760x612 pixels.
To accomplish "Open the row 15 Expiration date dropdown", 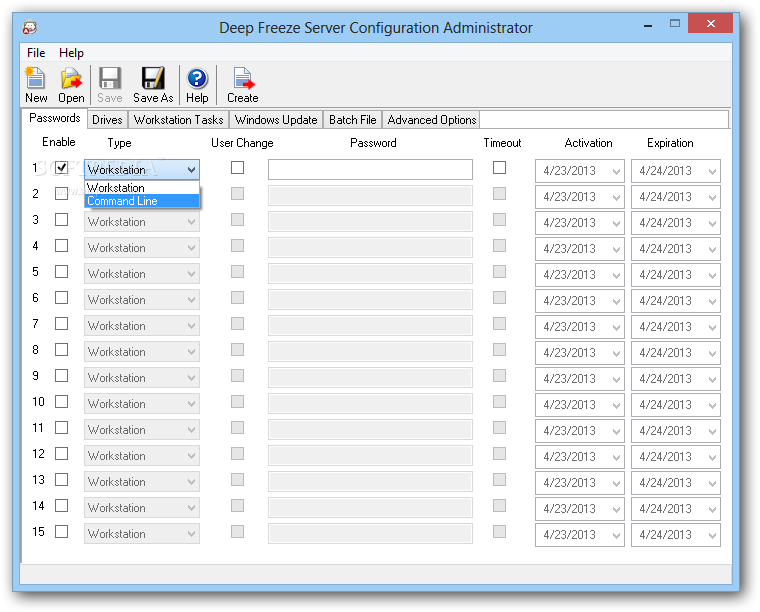I will [712, 535].
